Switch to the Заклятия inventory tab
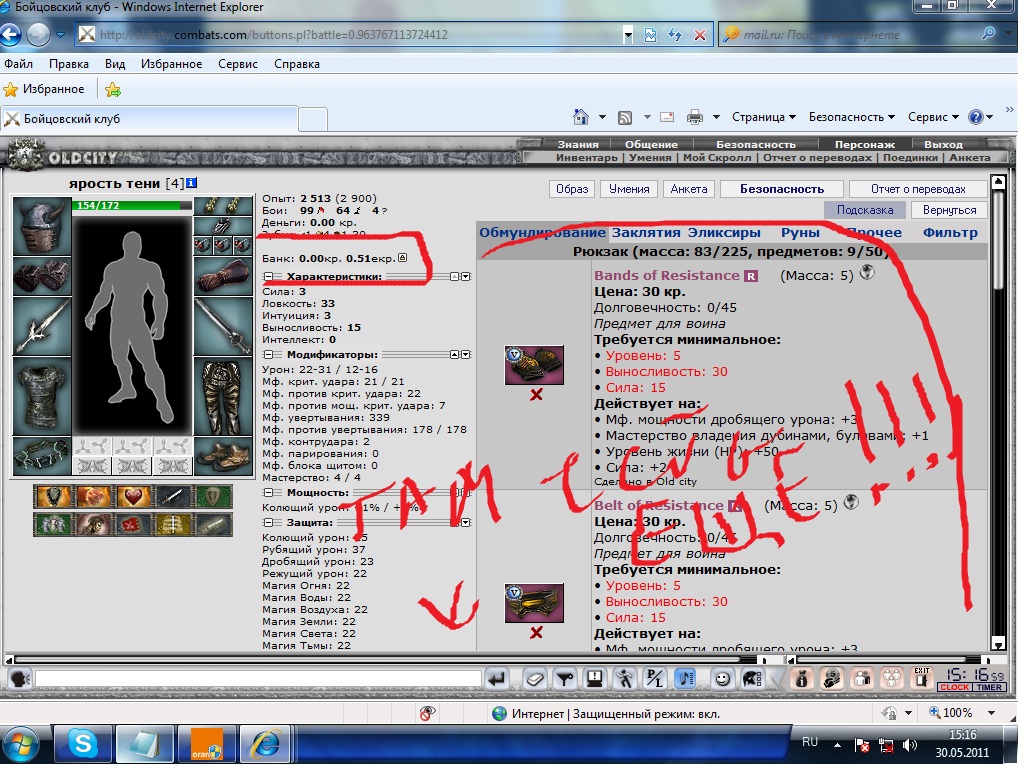1024x768 pixels. 646,232
